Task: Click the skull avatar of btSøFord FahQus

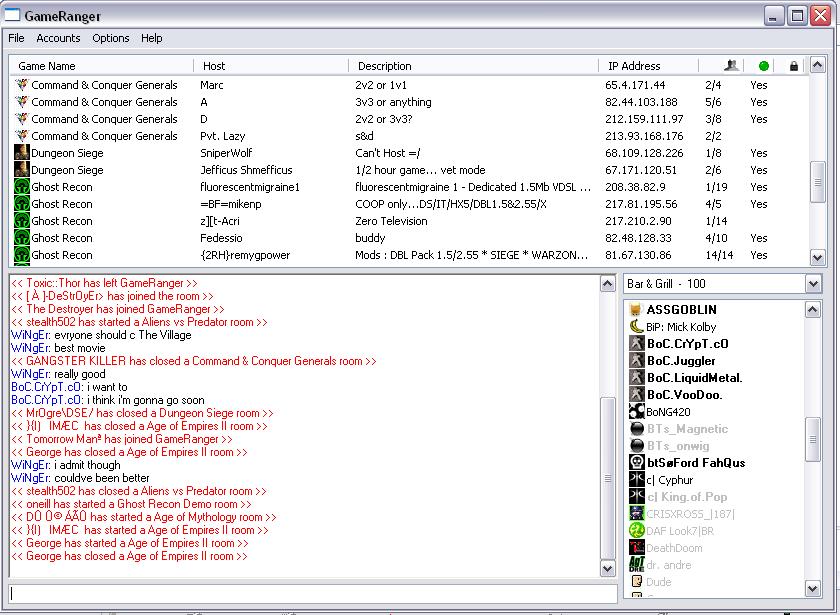Action: click(x=636, y=462)
